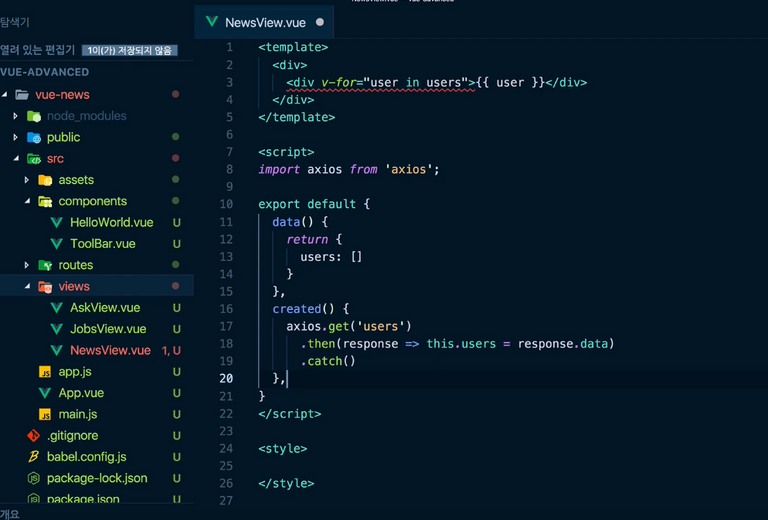The height and width of the screenshot is (520, 768).
Task: Place cursor on the v-for attribute
Action: point(339,82)
